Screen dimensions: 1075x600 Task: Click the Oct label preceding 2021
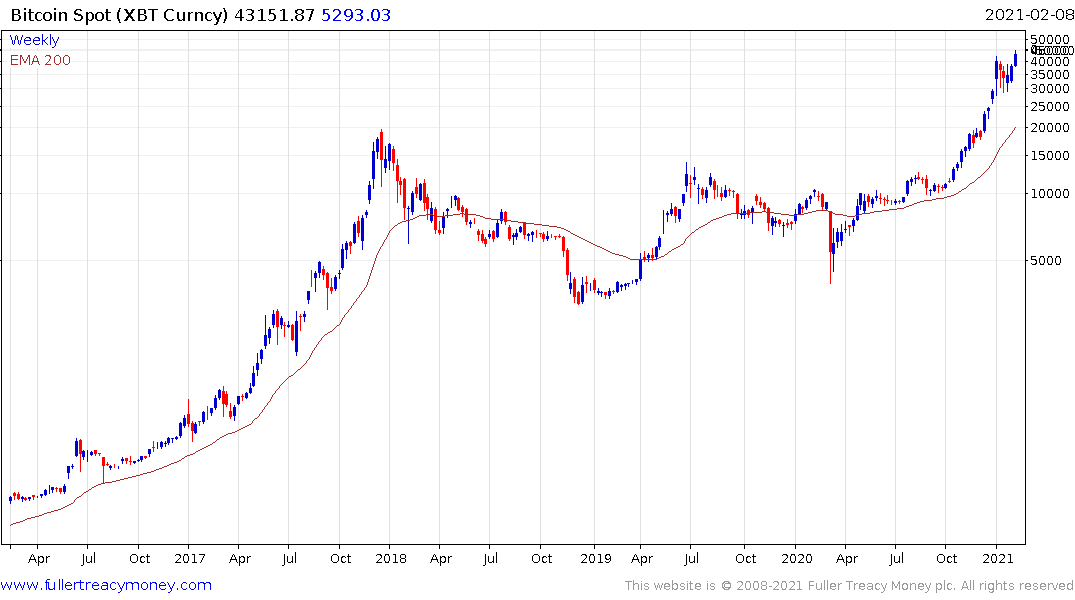tap(947, 559)
